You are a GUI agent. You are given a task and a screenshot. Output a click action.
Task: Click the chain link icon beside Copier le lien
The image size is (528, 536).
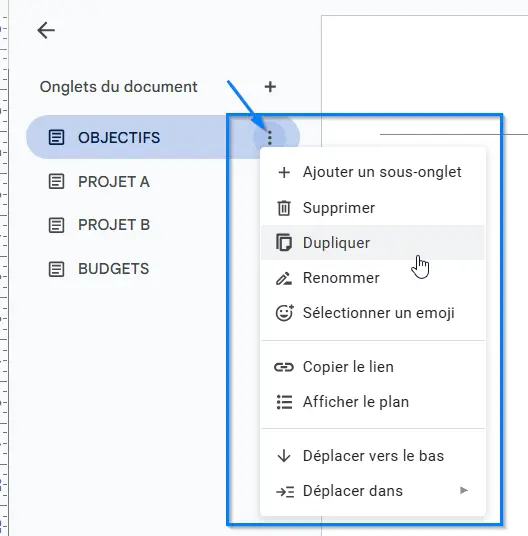[284, 367]
